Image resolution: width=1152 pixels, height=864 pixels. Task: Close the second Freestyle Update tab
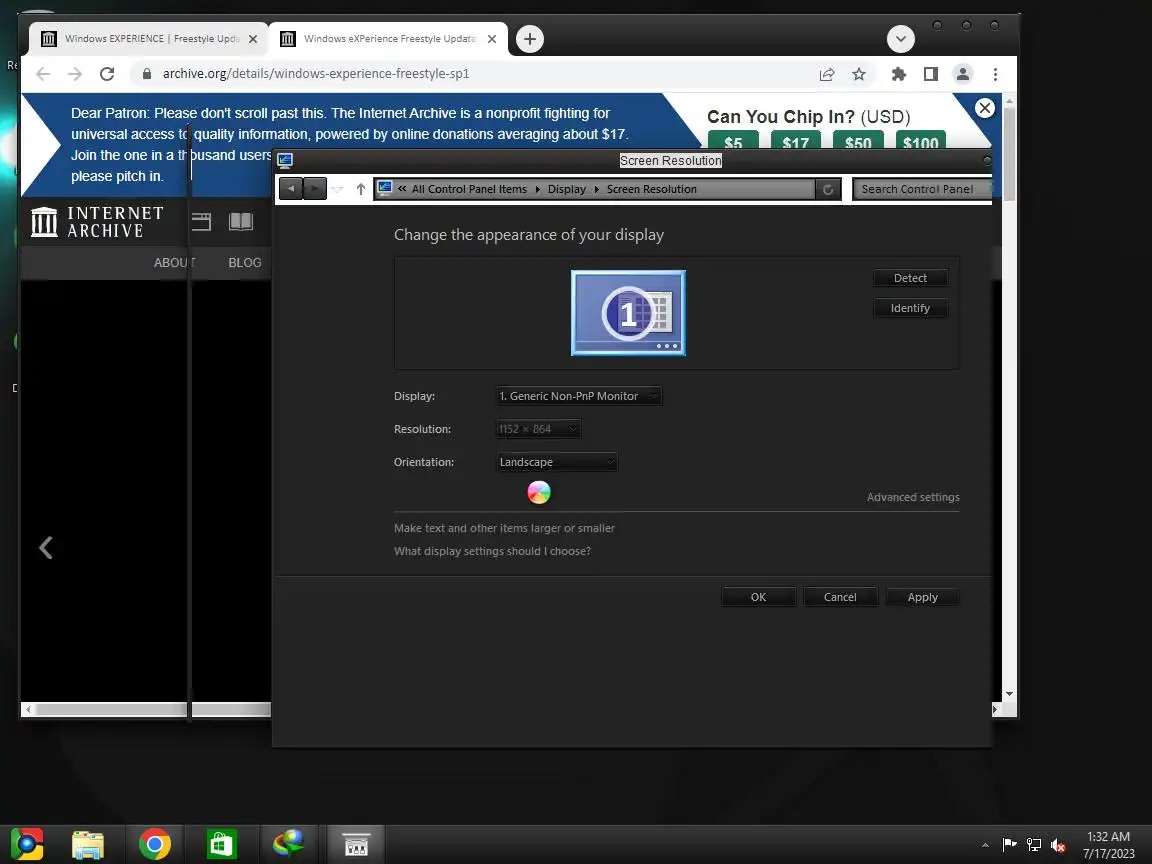[492, 39]
